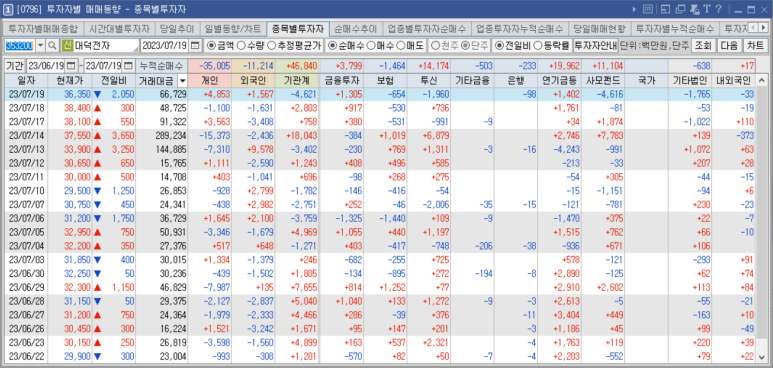Select the 23/06/22 date row

click(380, 357)
